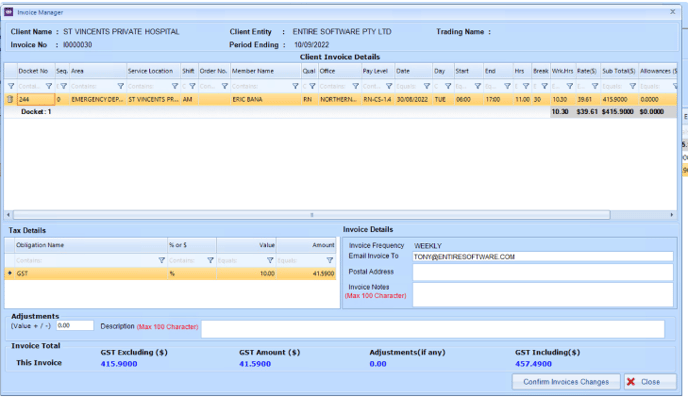This screenshot has height=397, width=688.
Task: Open the Member Name column filter icon
Action: [x=295, y=86]
